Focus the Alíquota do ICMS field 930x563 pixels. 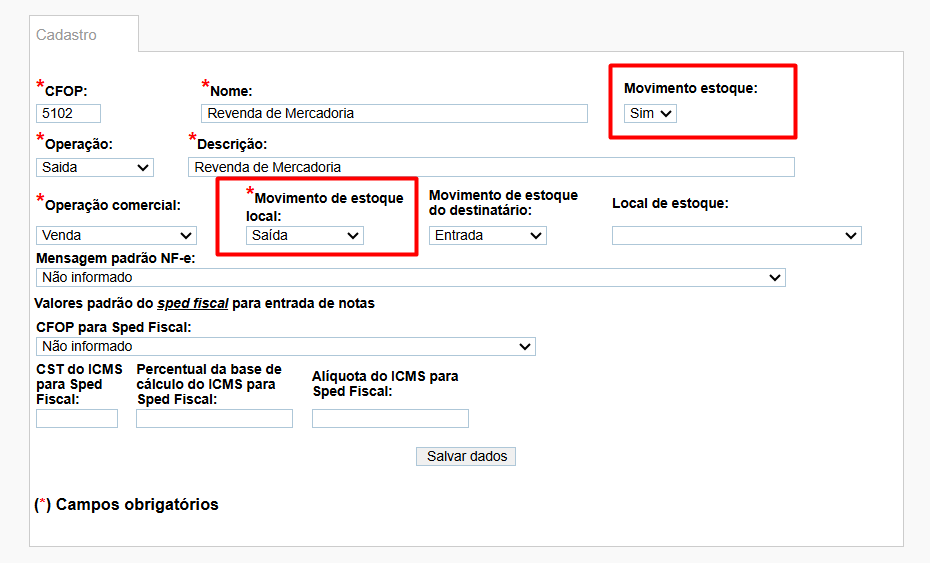pos(390,418)
